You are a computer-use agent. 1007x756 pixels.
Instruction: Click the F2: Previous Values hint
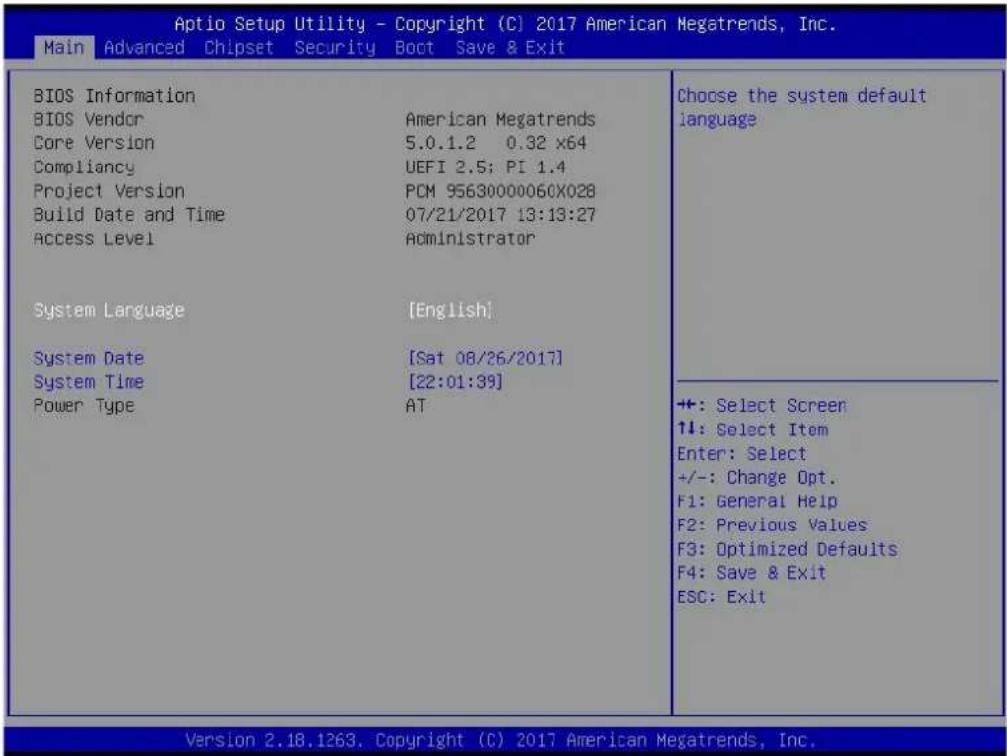[772, 525]
